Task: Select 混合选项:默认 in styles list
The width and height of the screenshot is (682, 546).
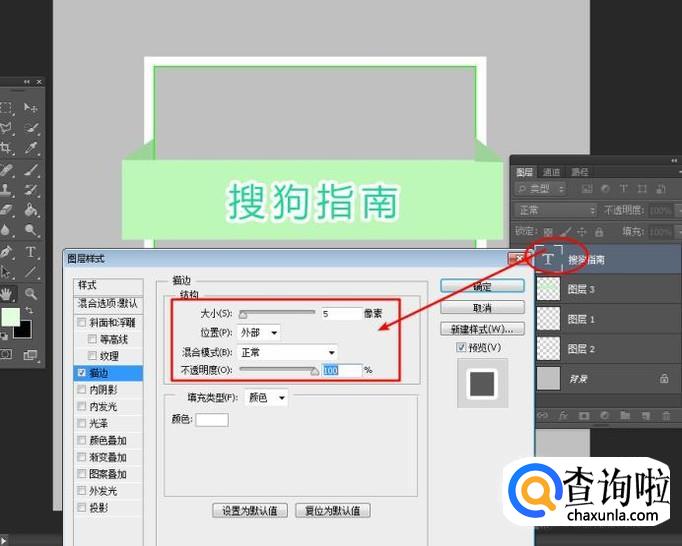Action: pos(108,303)
